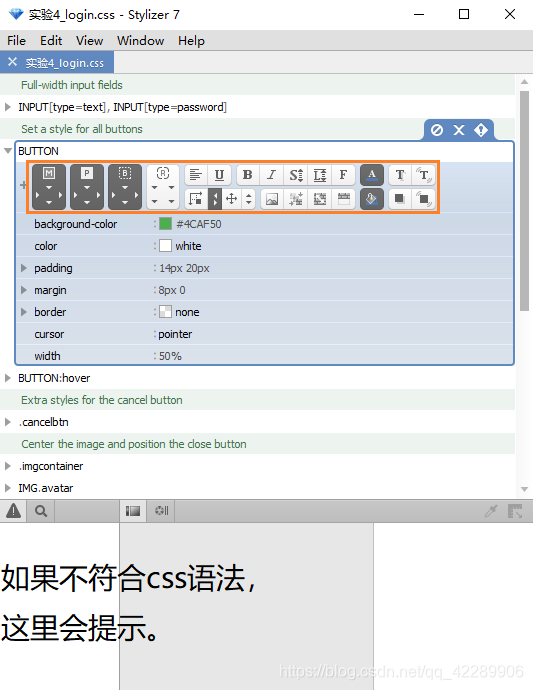Click the background-repeat tile icon

pyautogui.click(x=320, y=199)
